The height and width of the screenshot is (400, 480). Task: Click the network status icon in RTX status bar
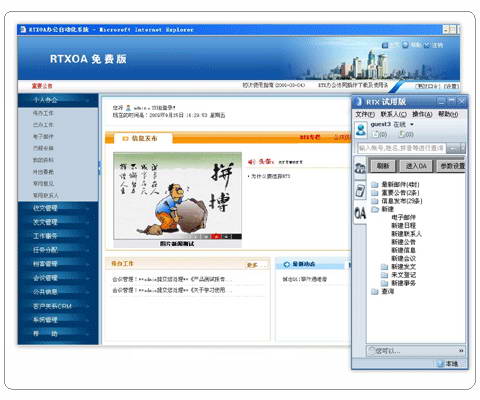(x=441, y=364)
